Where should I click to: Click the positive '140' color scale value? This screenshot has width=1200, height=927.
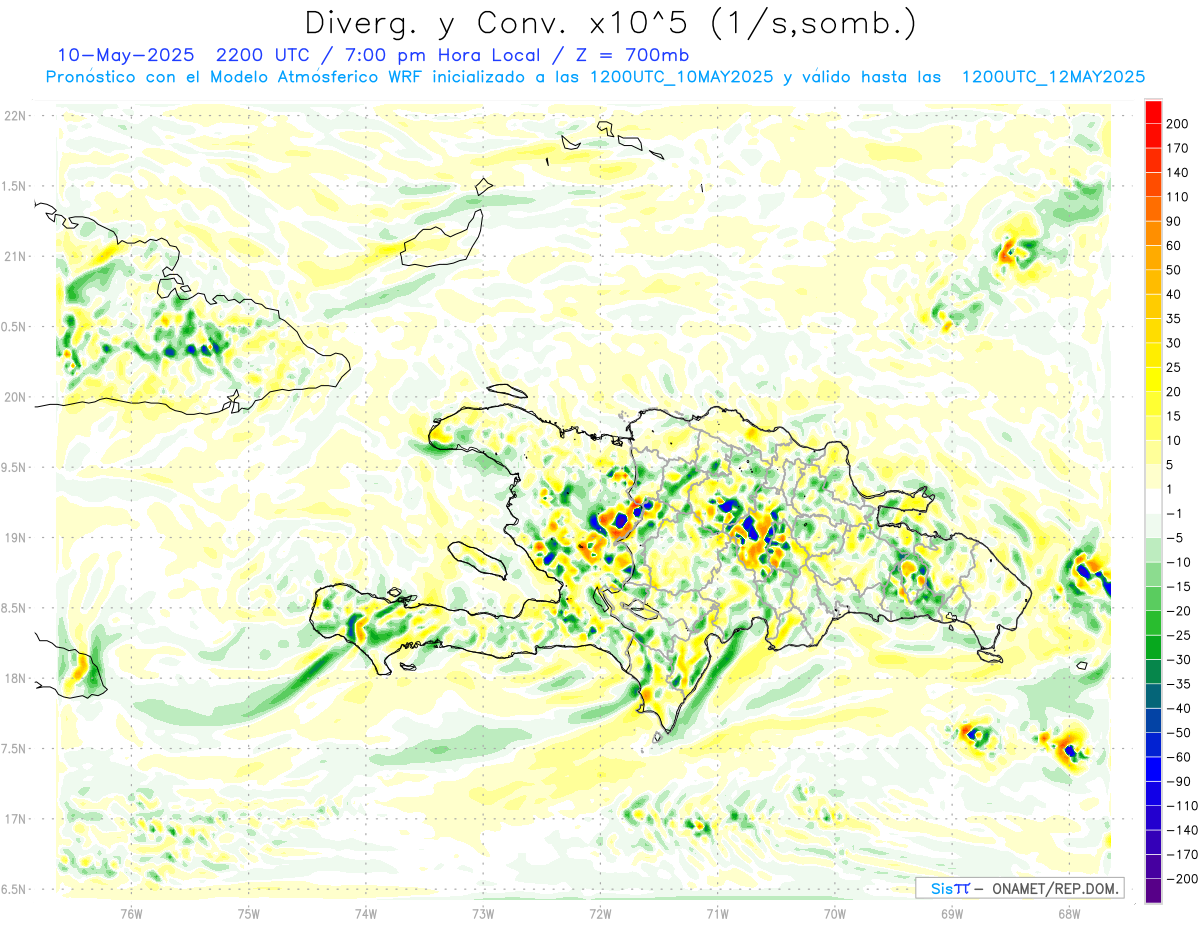1179,172
